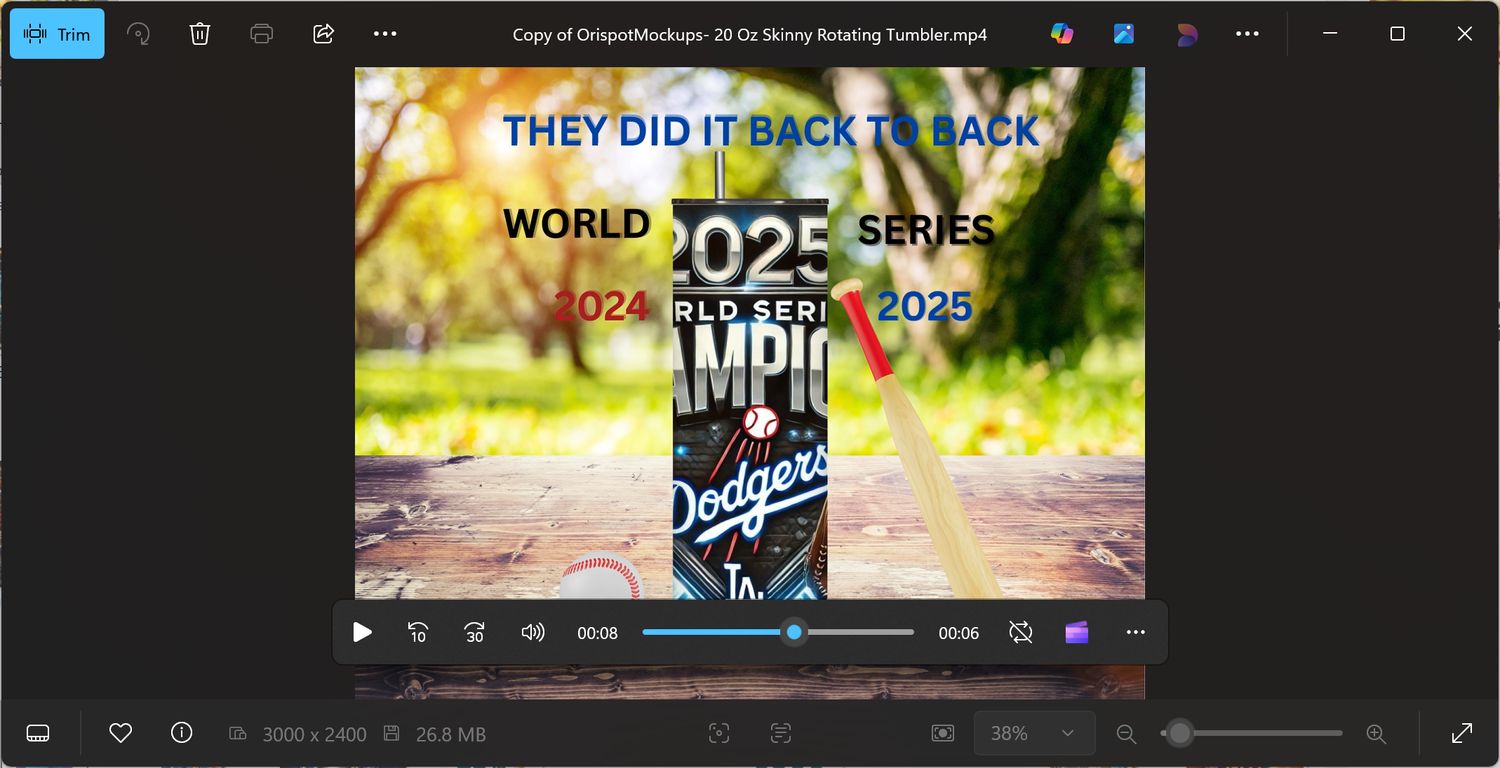The height and width of the screenshot is (768, 1500).
Task: Open Clipchamp edit video icon
Action: (1077, 632)
